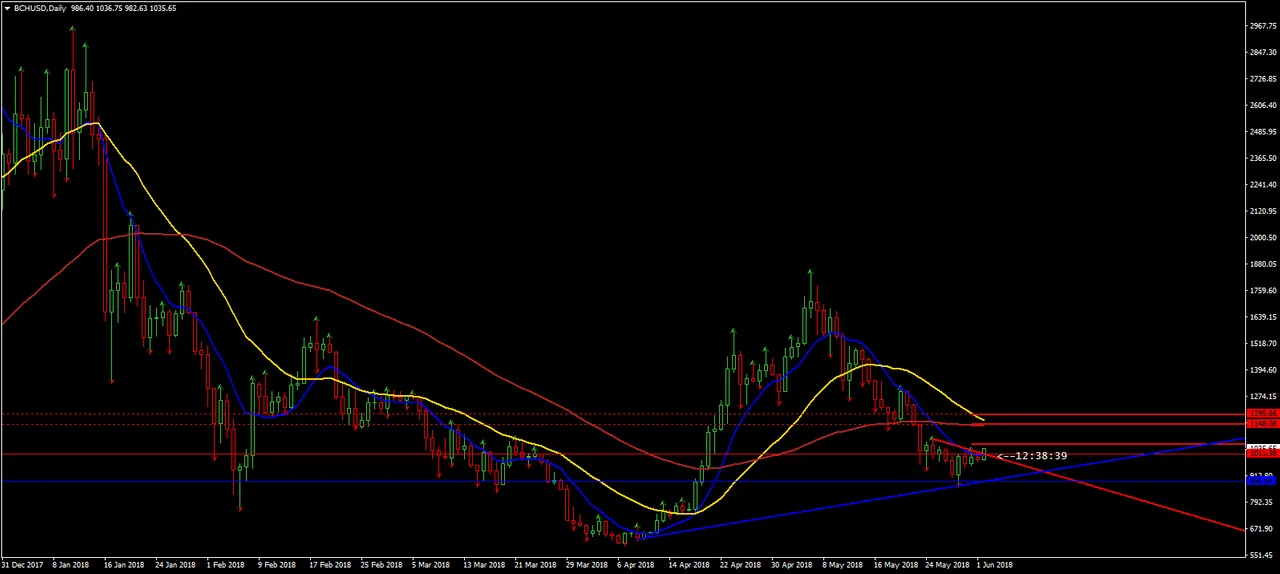The height and width of the screenshot is (574, 1280).
Task: Open the chart dropdown arrow beside BCHUSD,Daily
Action: click(x=7, y=8)
